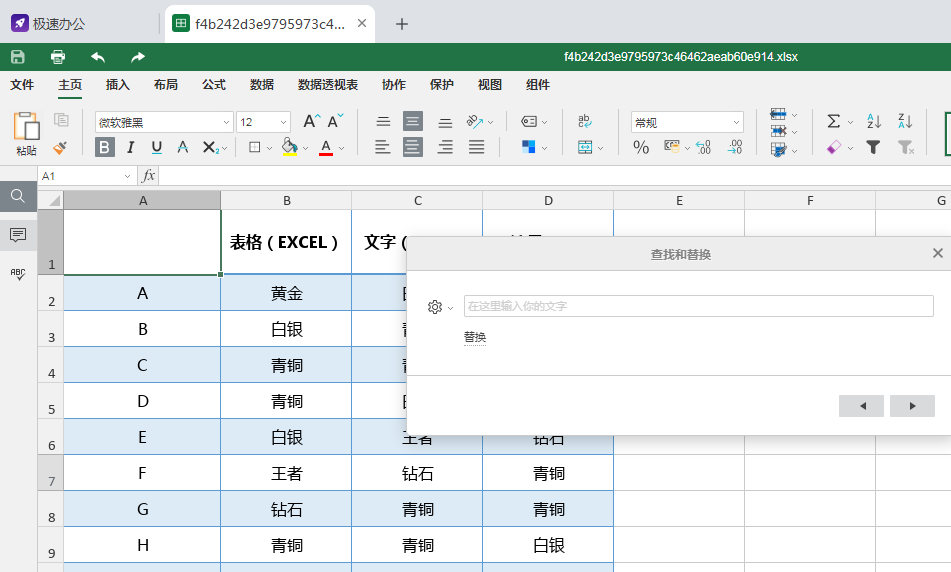
Task: Open the search panel in the left sidebar
Action: click(18, 196)
